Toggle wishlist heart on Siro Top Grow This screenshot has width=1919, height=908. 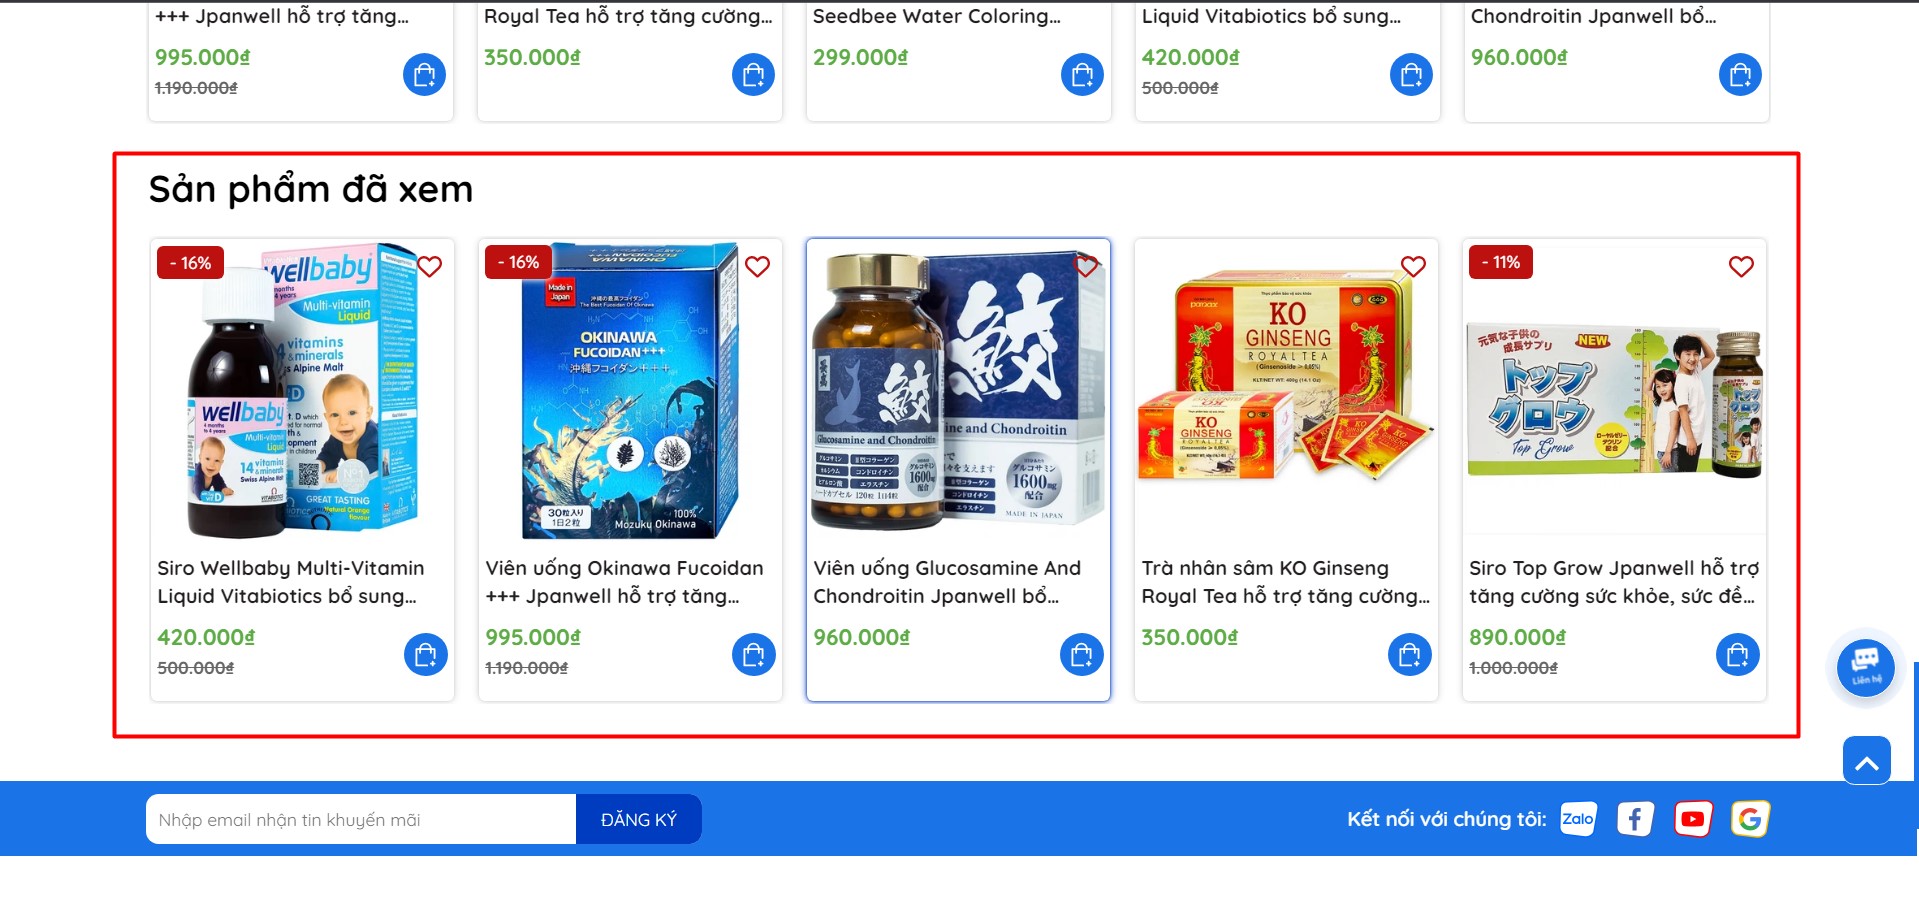click(1741, 266)
